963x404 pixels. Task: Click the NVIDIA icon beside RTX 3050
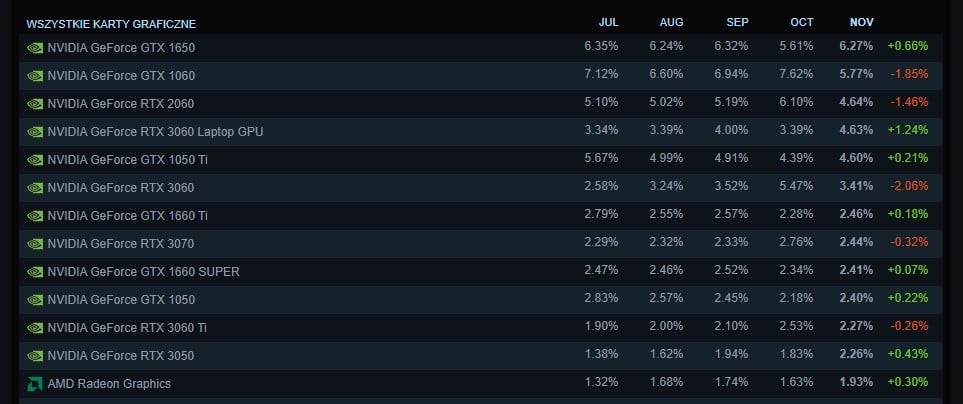click(35, 355)
